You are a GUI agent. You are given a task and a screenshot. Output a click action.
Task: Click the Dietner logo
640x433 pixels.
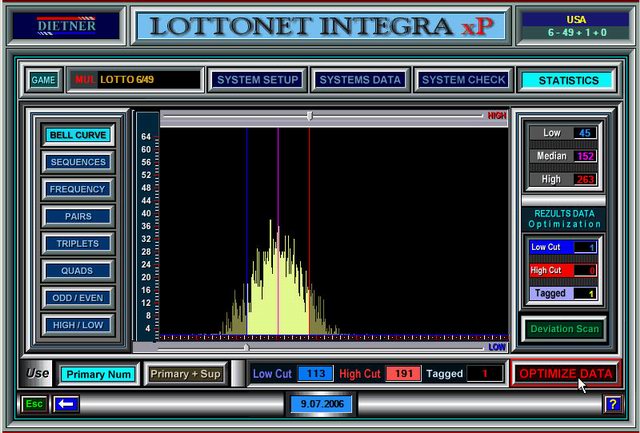pos(66,25)
